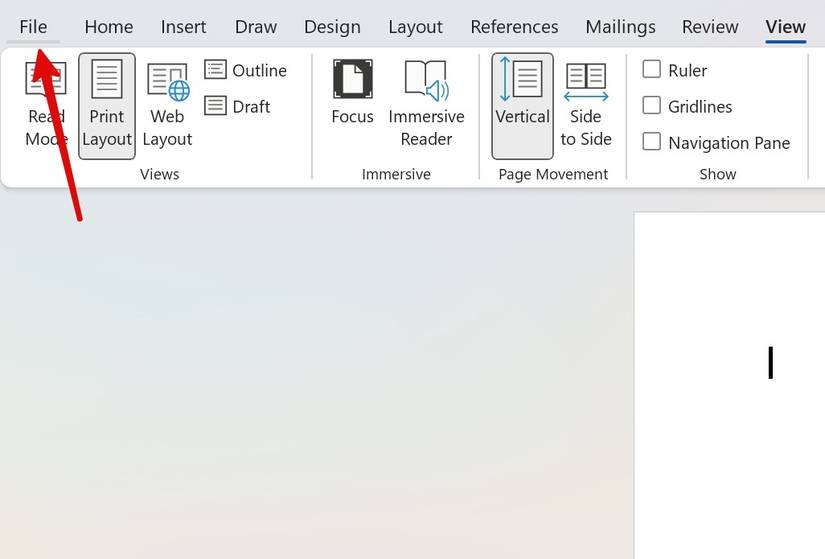Turn on Gridlines checkbox
This screenshot has width=825, height=559.
[x=651, y=105]
